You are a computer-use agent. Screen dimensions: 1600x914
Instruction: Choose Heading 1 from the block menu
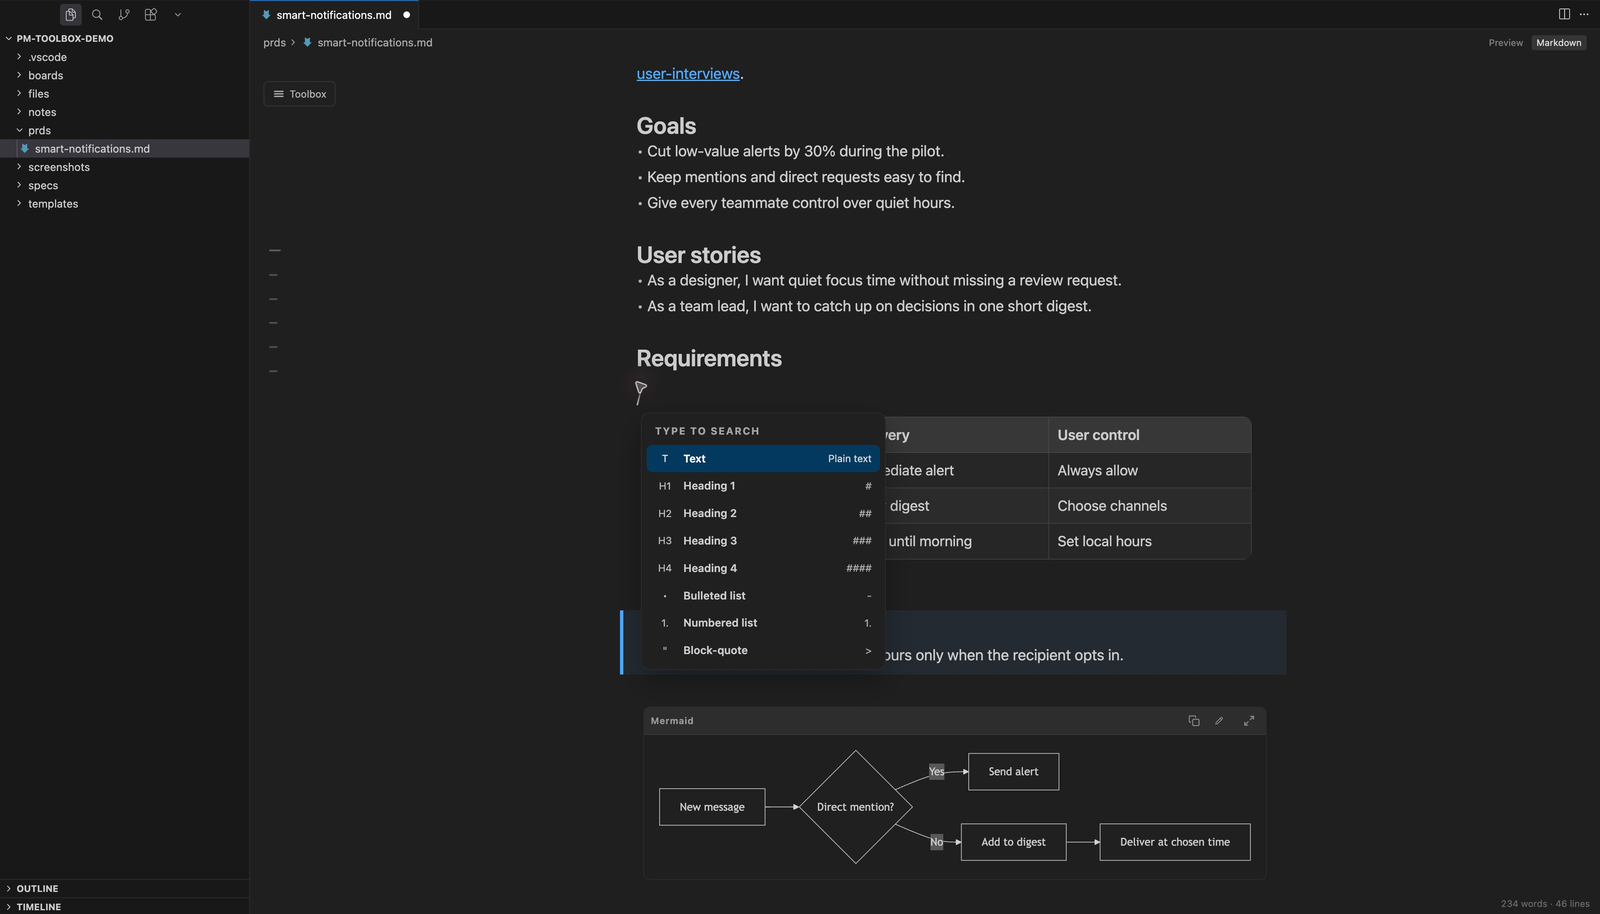763,486
